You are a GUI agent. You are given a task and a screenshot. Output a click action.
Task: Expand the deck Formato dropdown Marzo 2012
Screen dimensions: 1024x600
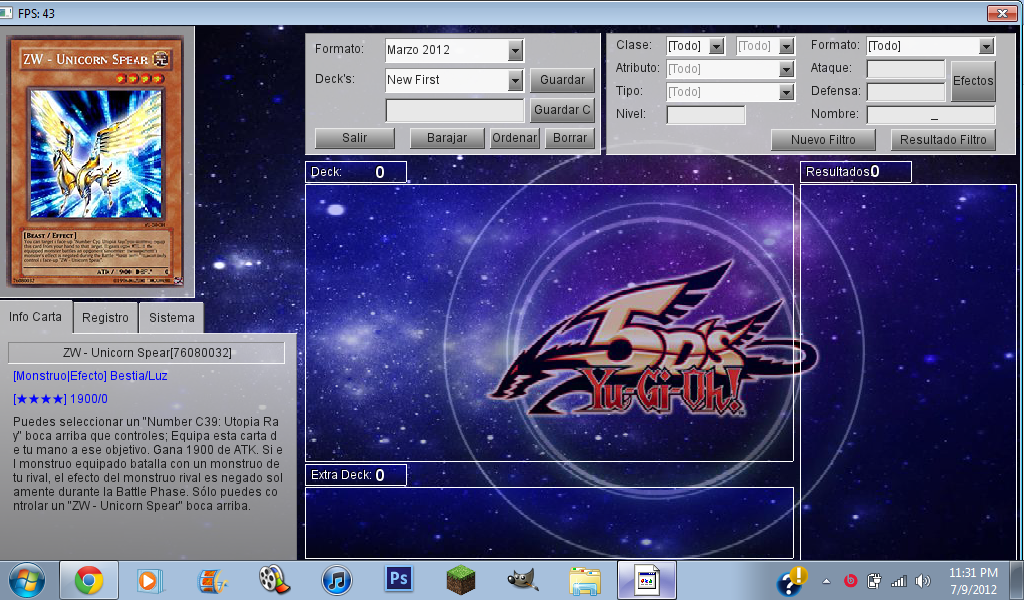[515, 50]
